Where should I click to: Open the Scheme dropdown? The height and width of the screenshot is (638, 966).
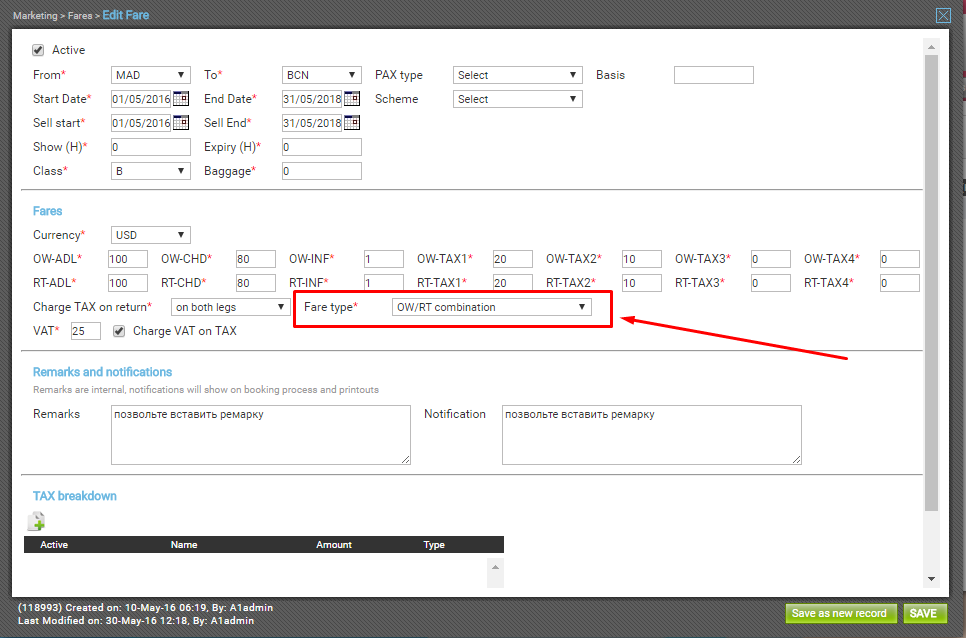click(518, 99)
